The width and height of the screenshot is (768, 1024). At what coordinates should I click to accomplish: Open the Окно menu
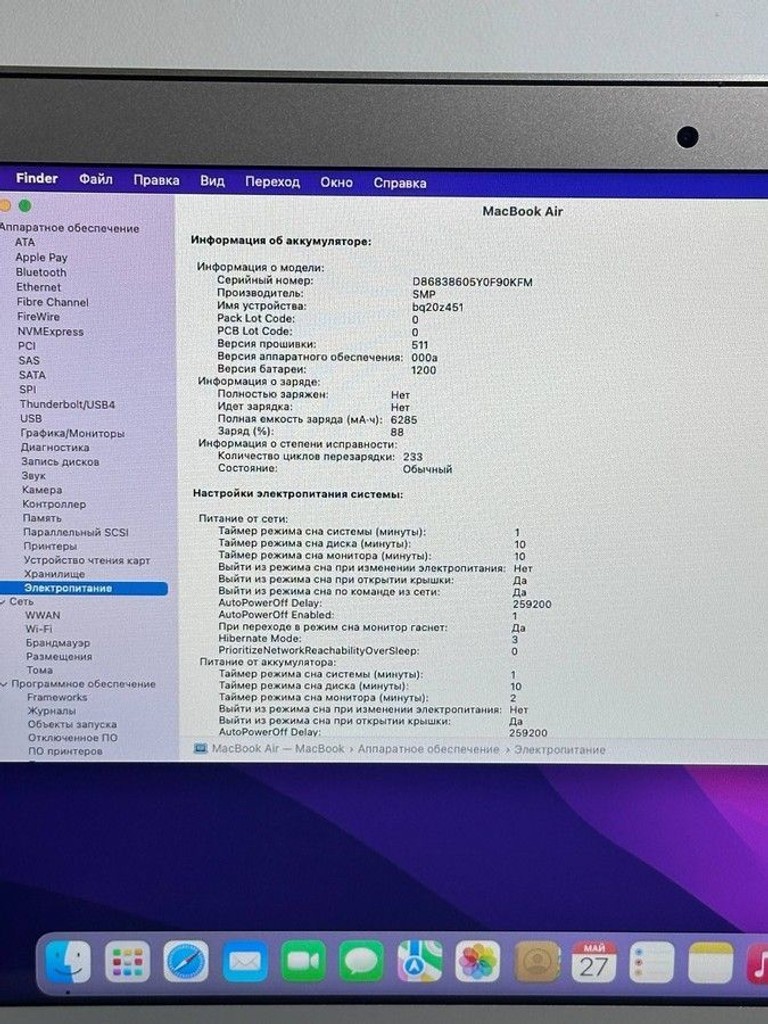click(336, 182)
